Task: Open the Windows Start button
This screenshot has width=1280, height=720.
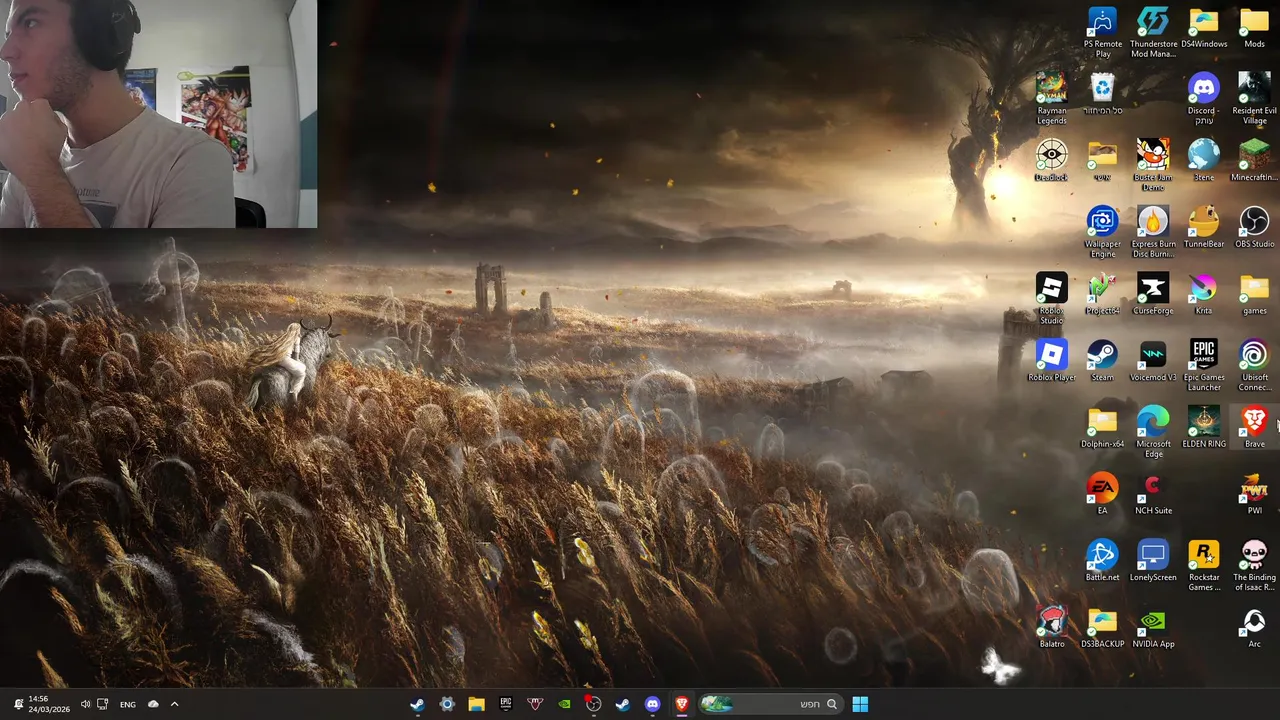Action: pyautogui.click(x=860, y=704)
